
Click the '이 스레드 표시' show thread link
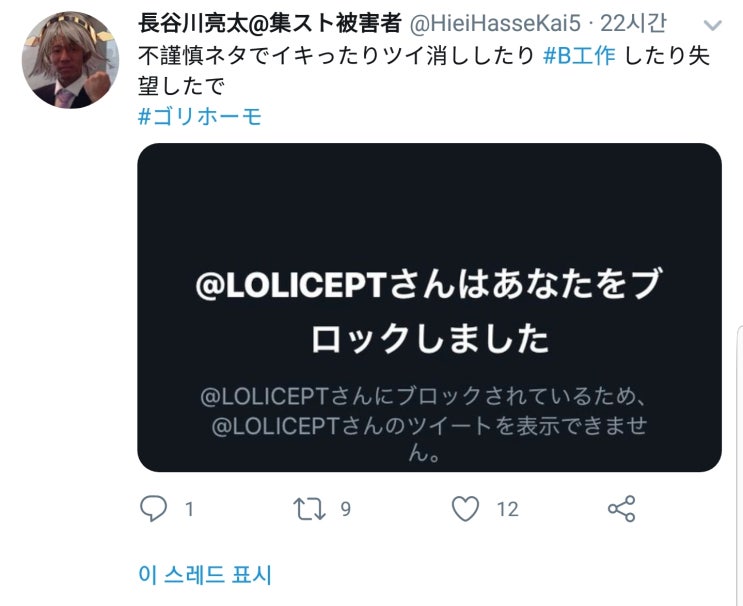[x=205, y=574]
